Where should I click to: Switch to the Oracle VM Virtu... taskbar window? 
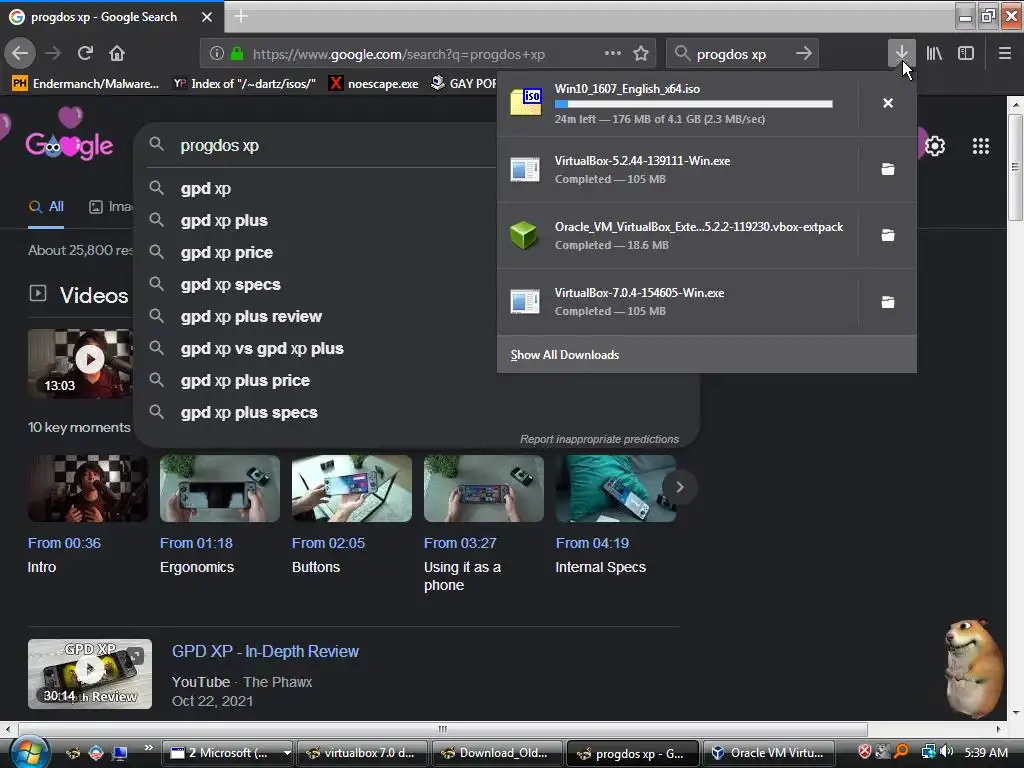coord(768,753)
